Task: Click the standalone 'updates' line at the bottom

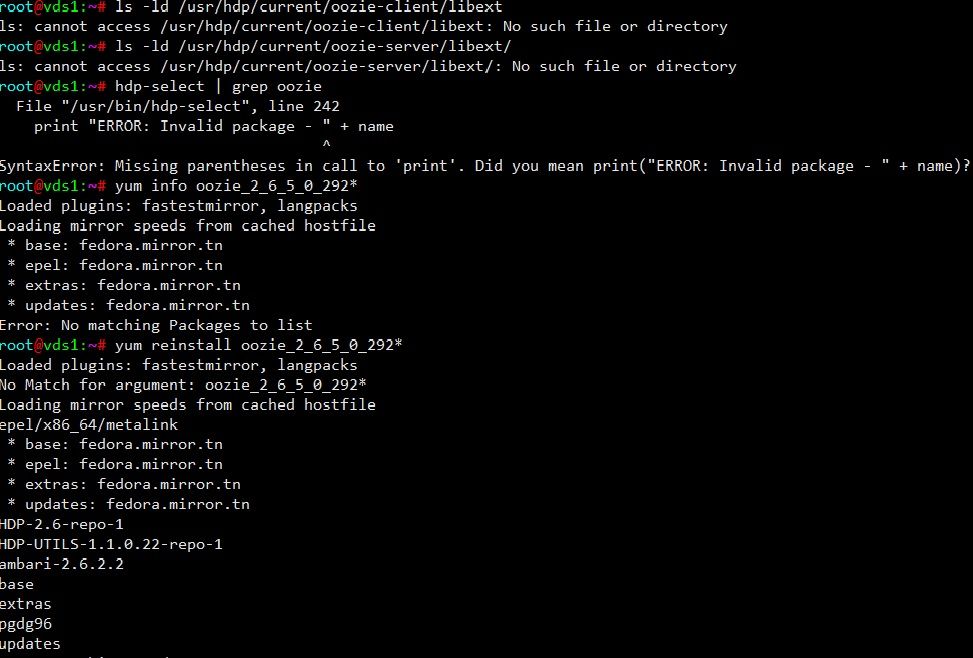Action: (x=30, y=644)
